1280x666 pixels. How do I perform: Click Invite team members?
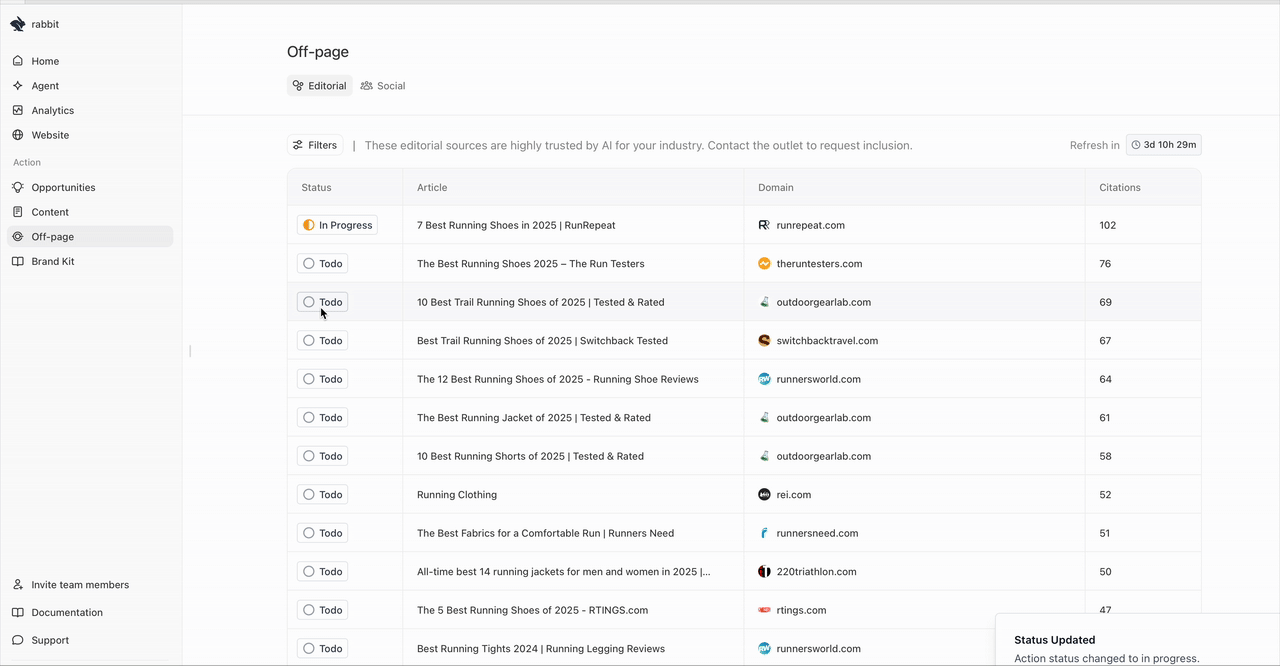point(80,585)
